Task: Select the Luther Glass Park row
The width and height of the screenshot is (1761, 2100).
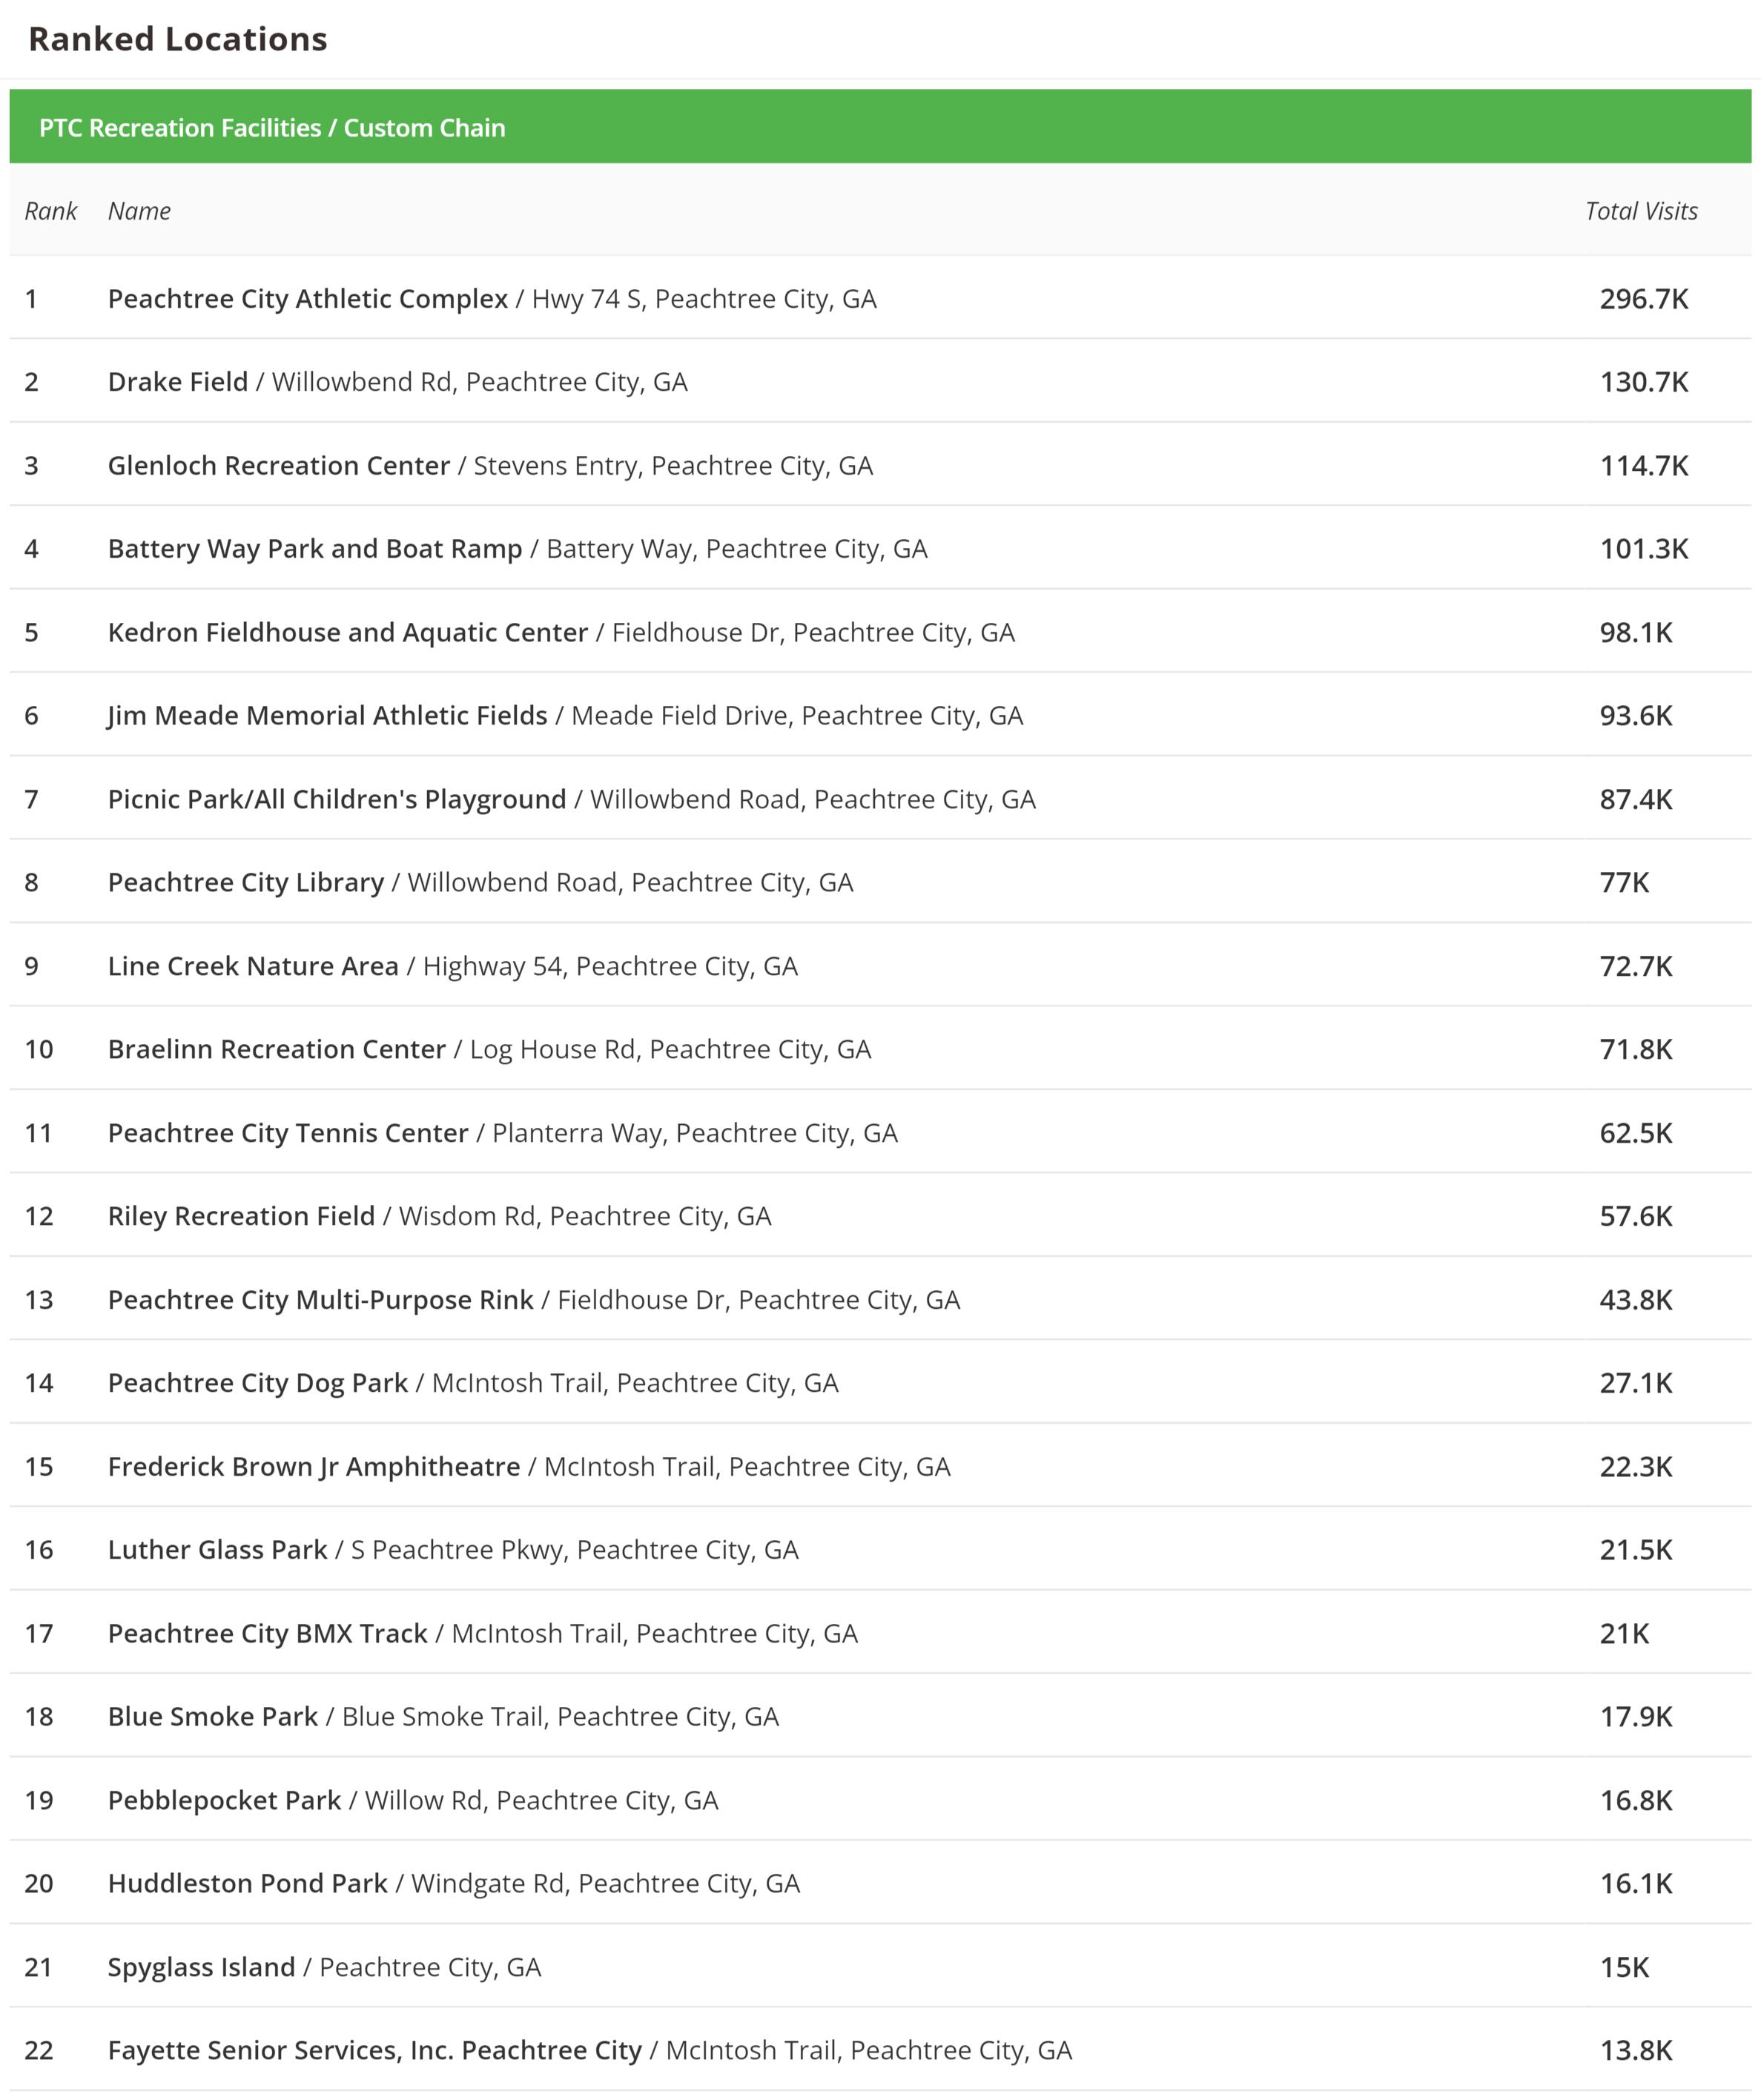Action: click(218, 1550)
